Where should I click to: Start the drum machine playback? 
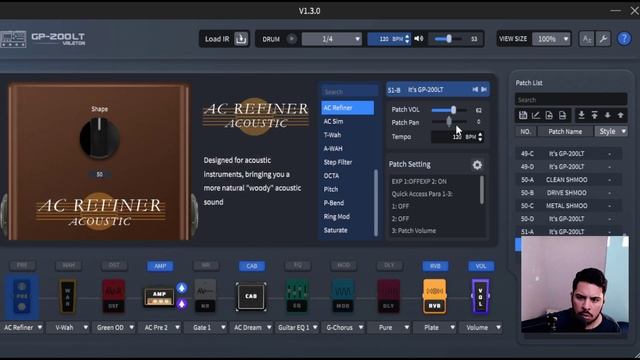291,39
